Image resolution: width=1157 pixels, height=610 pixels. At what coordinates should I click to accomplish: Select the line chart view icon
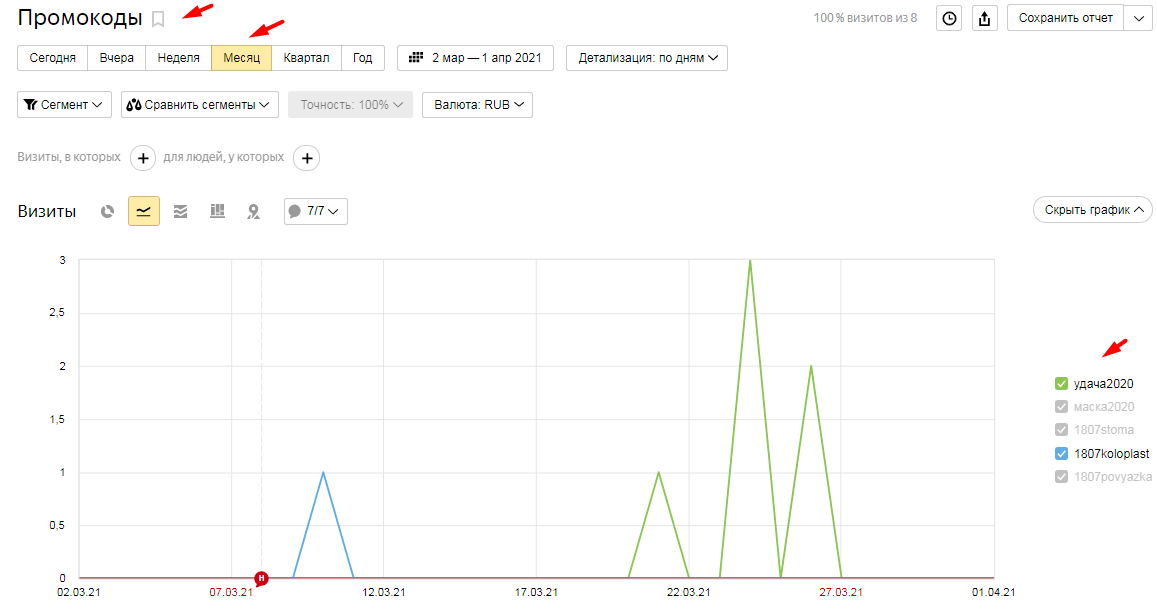[144, 211]
